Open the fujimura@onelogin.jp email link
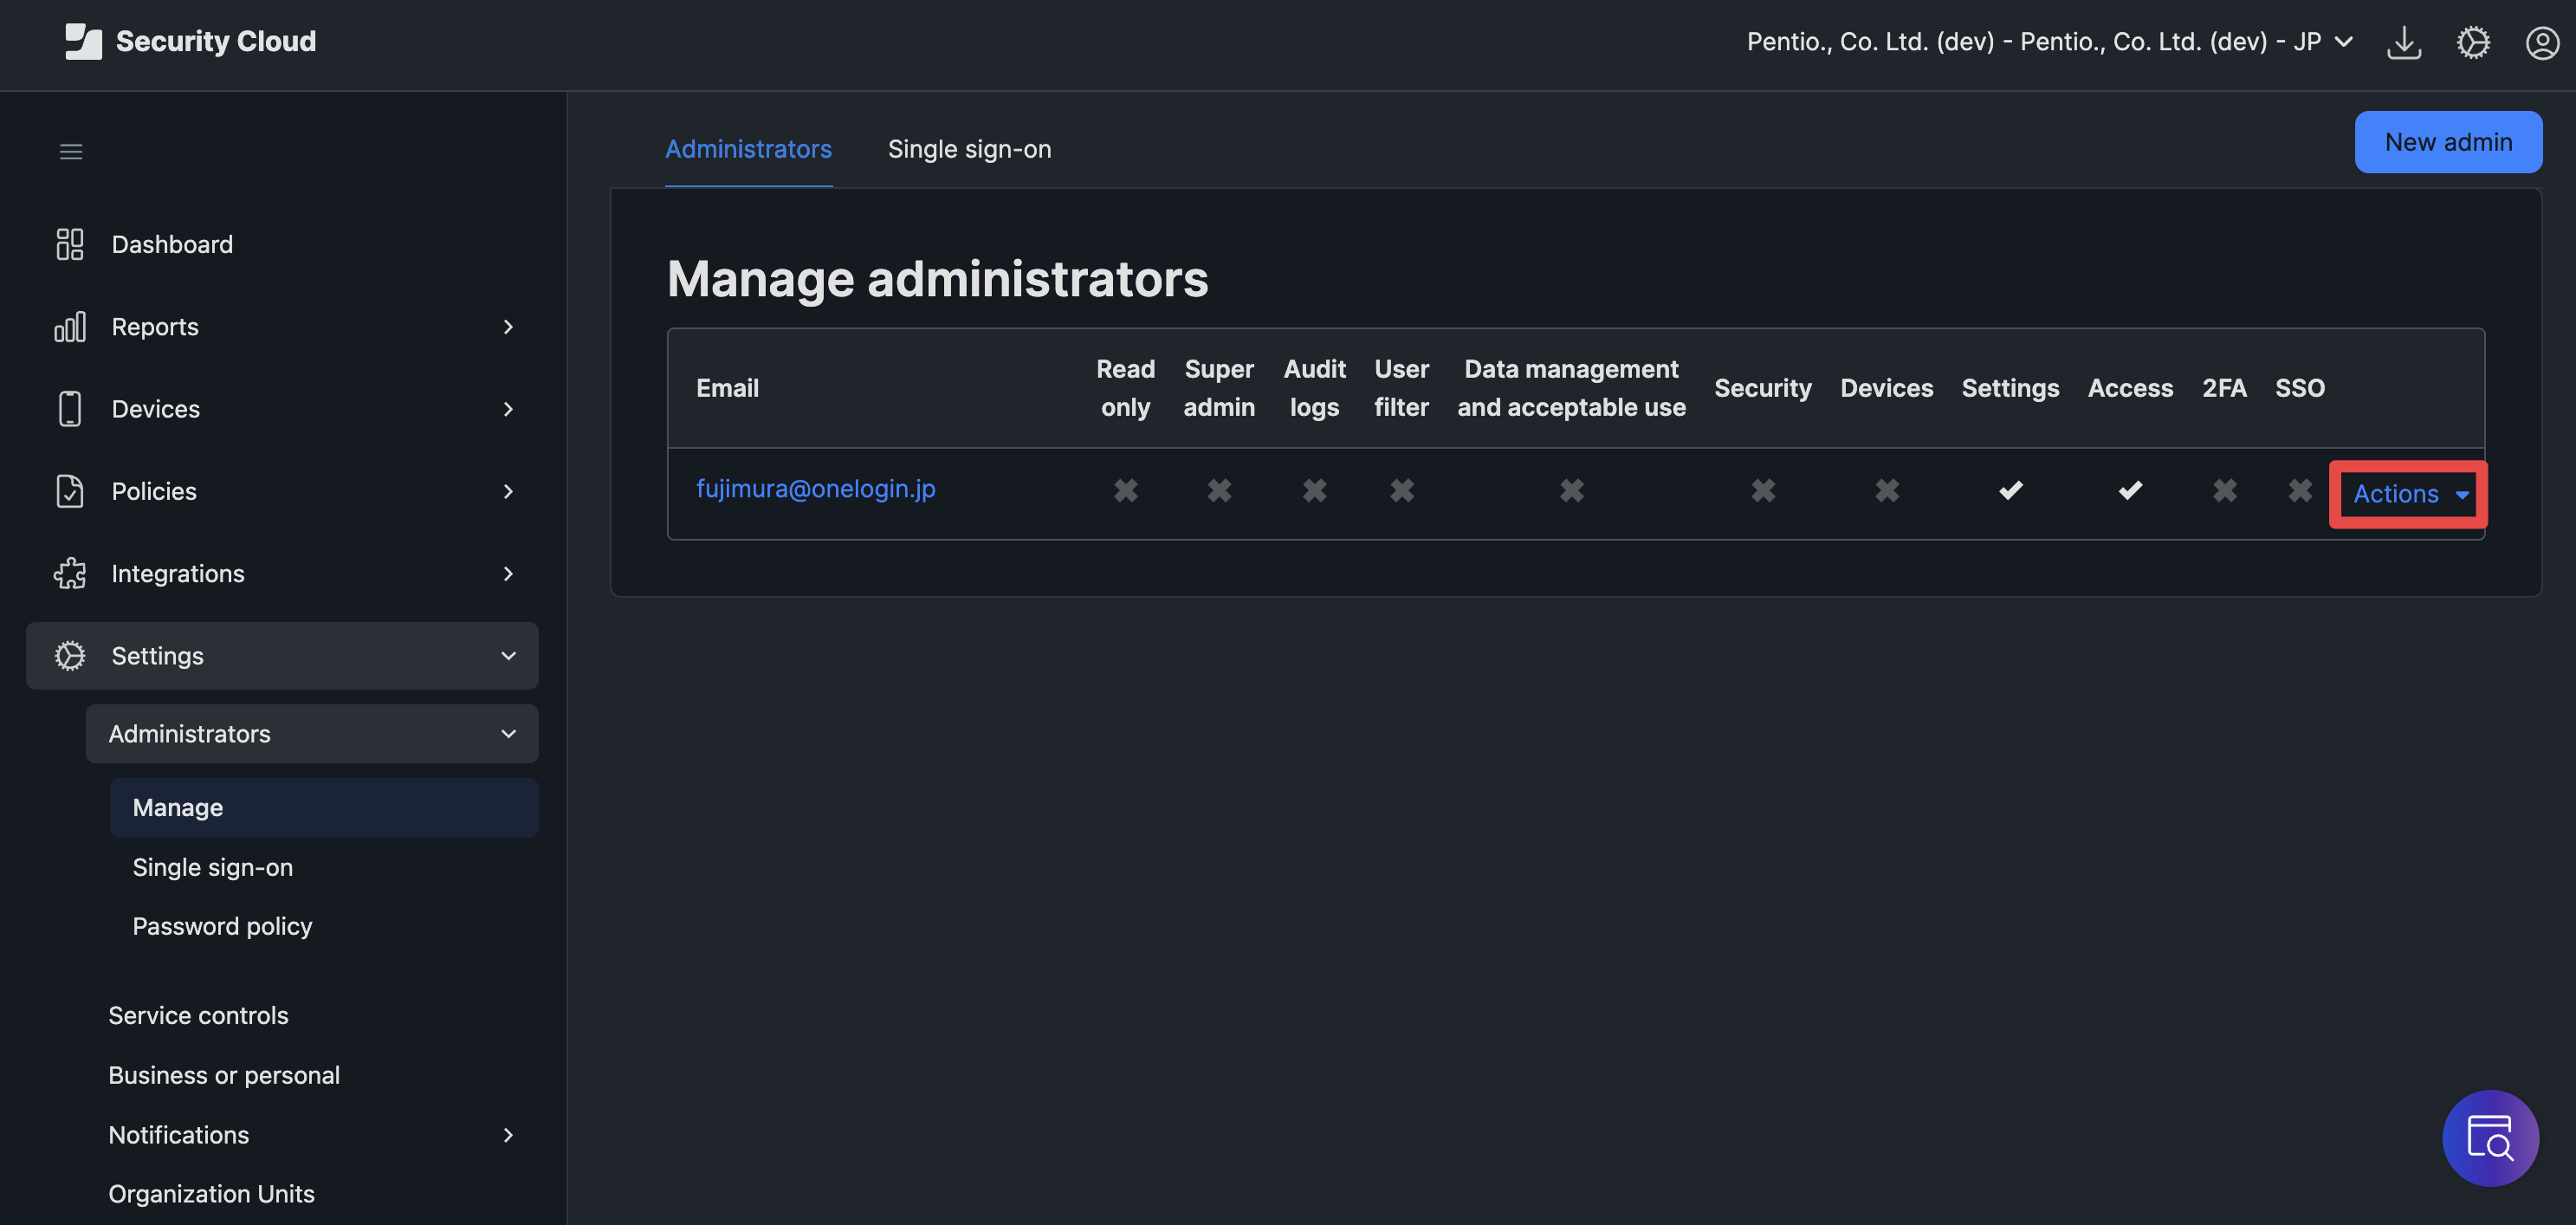The height and width of the screenshot is (1225, 2576). click(816, 488)
